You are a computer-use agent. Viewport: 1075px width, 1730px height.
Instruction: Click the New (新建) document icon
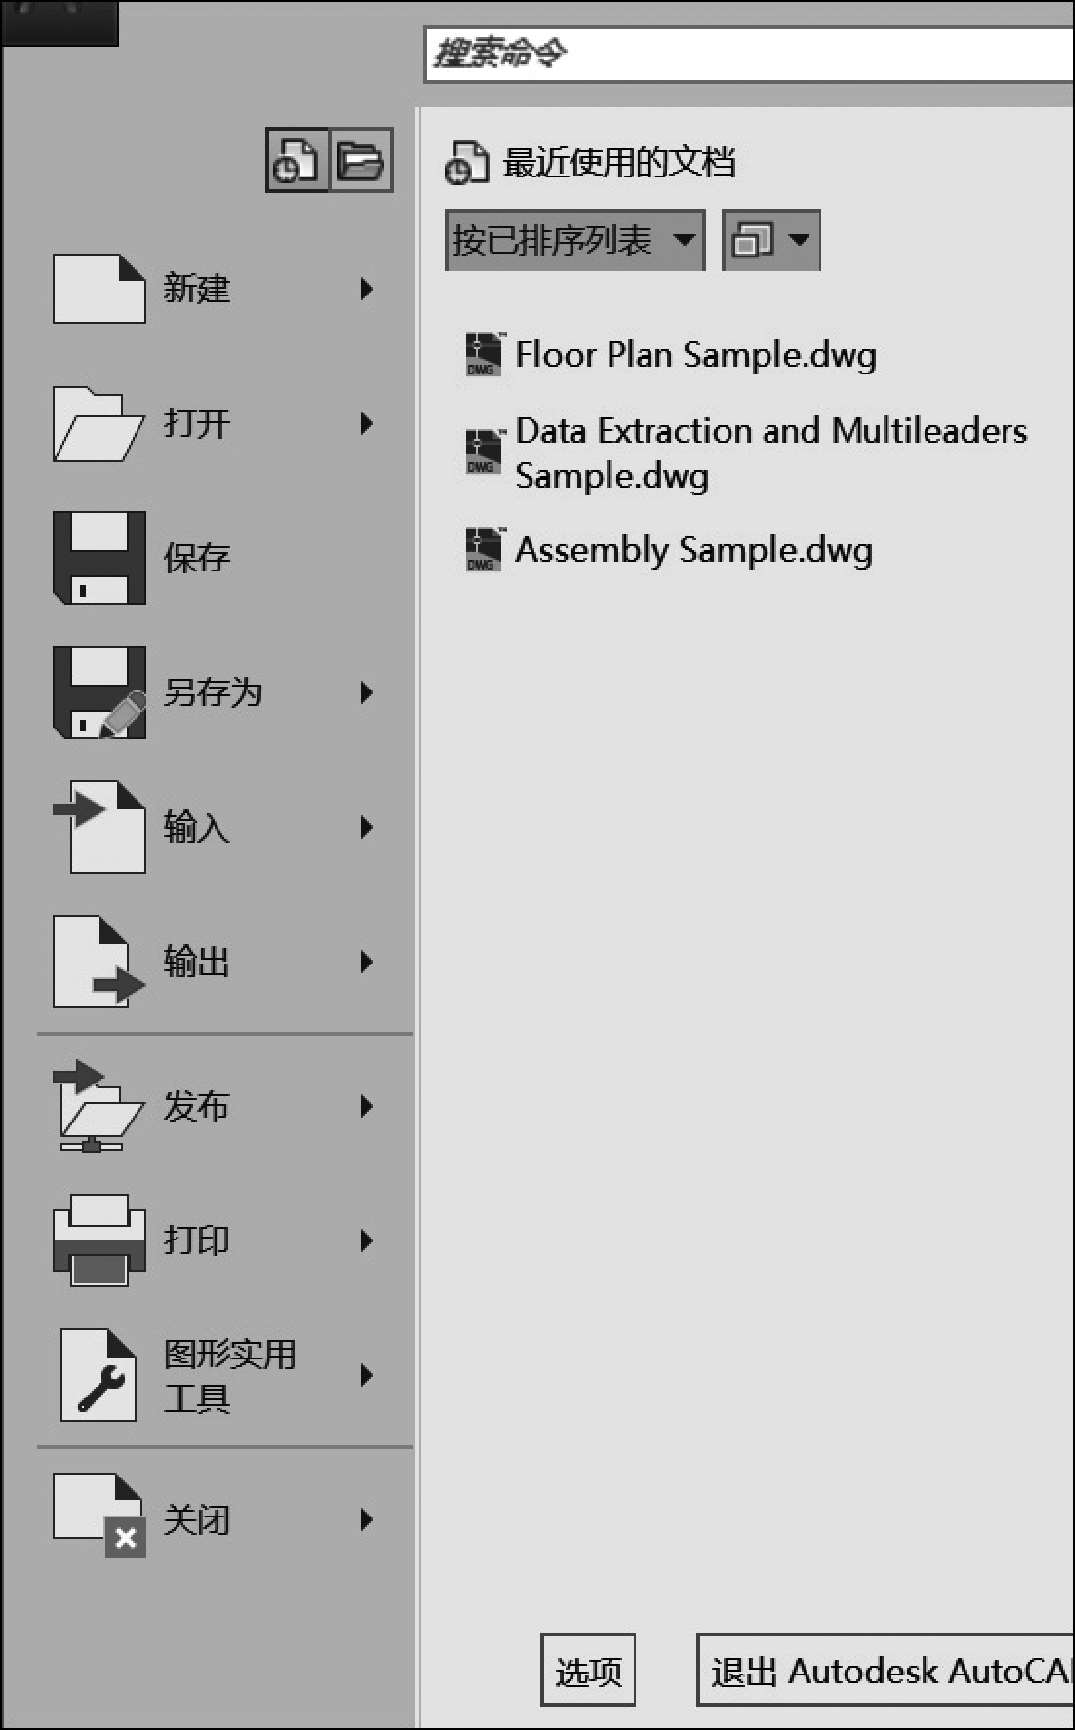pos(99,289)
